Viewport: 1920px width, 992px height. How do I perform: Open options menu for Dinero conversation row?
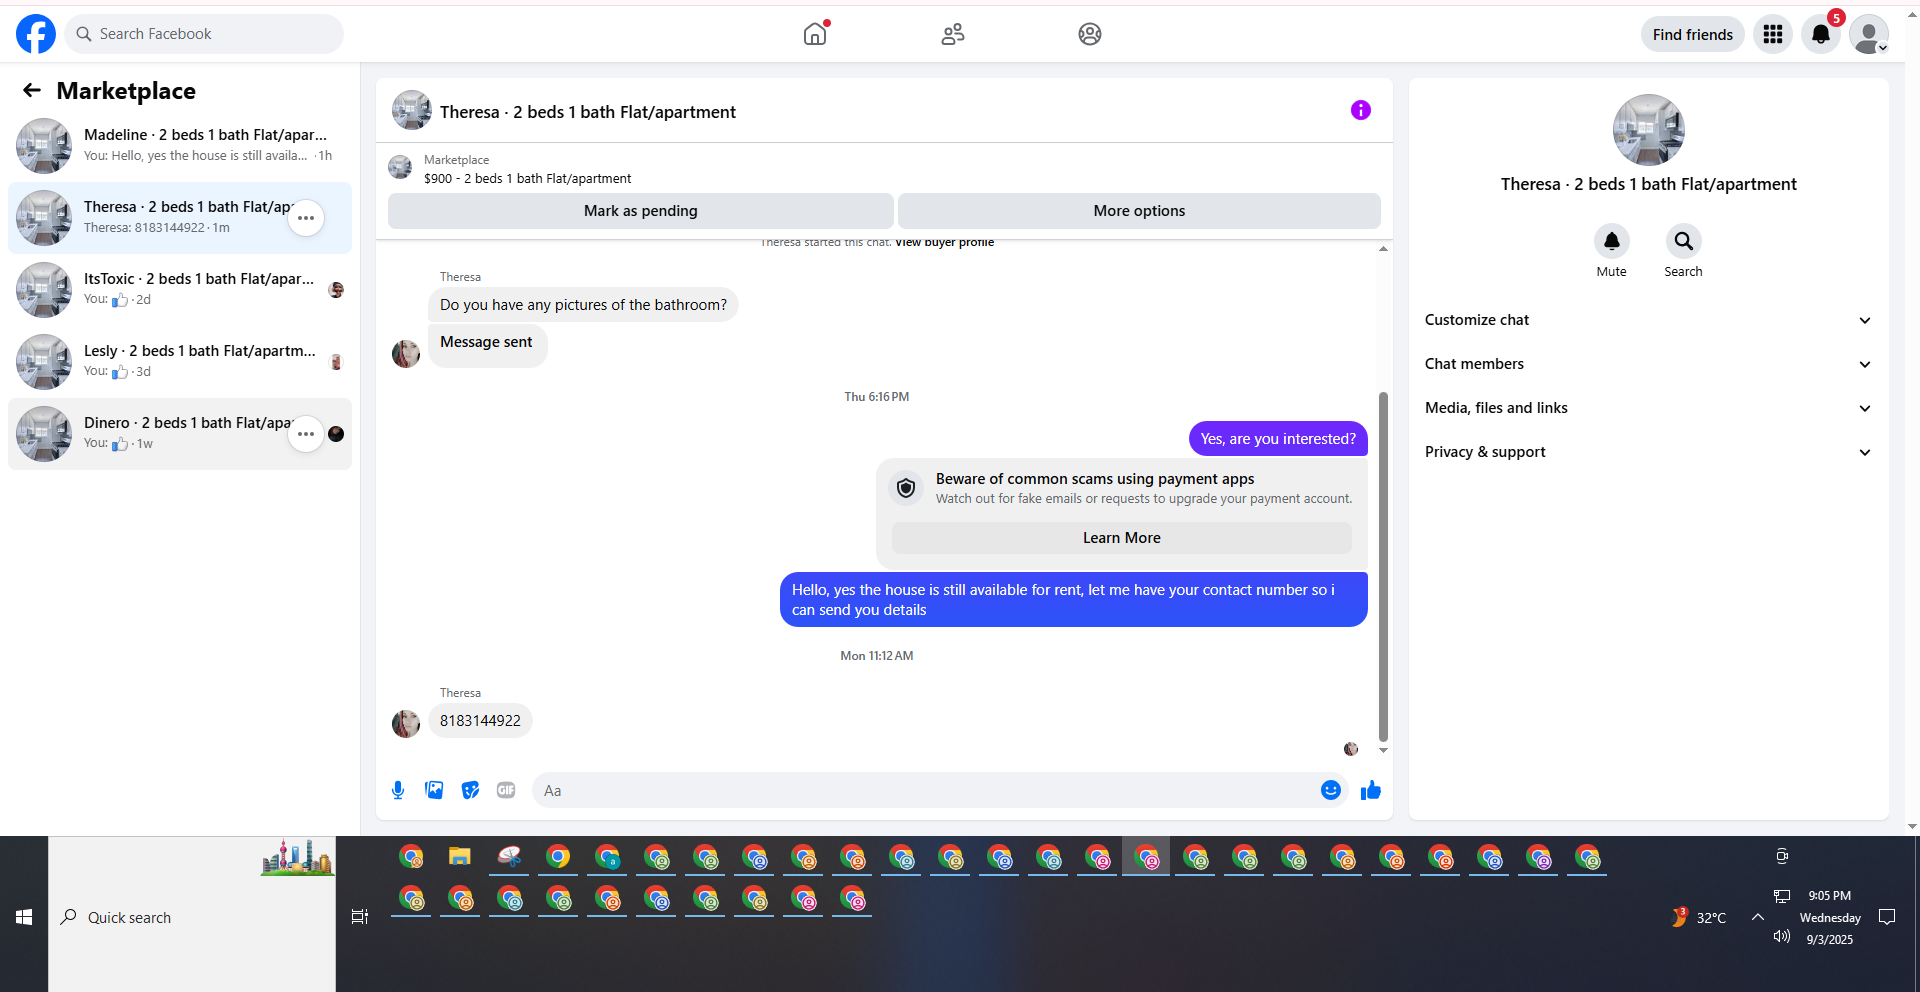click(306, 434)
